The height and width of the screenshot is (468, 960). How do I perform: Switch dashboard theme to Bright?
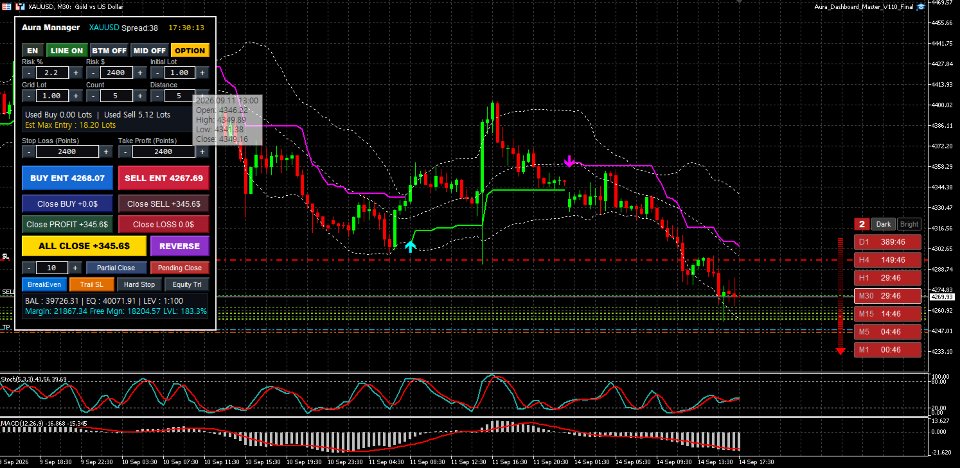[x=909, y=224]
